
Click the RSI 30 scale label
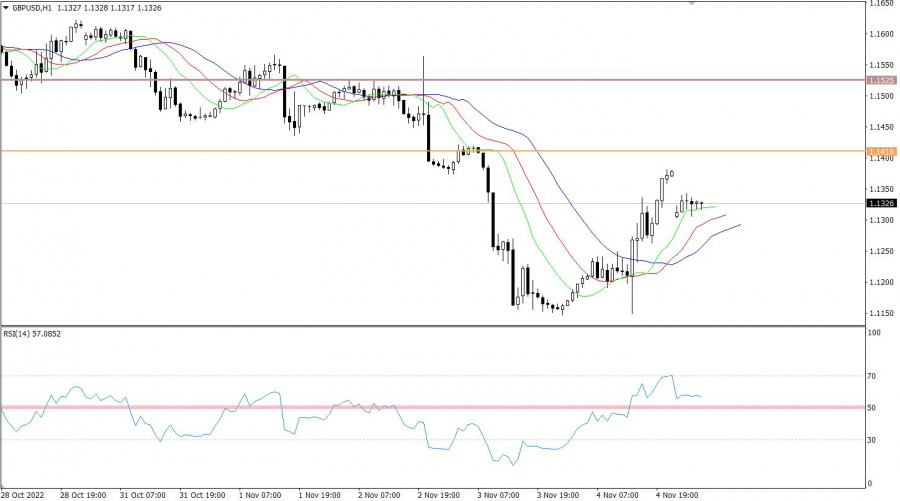pyautogui.click(x=873, y=440)
